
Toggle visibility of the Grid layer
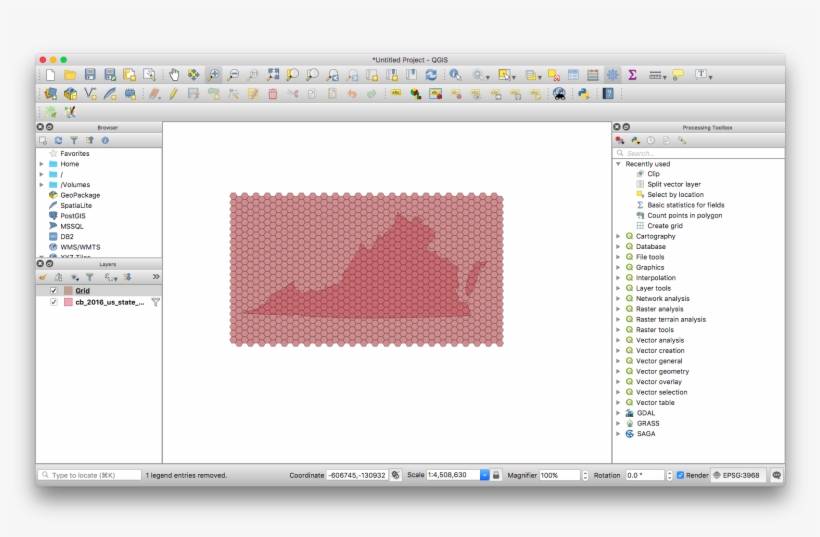pyautogui.click(x=54, y=291)
